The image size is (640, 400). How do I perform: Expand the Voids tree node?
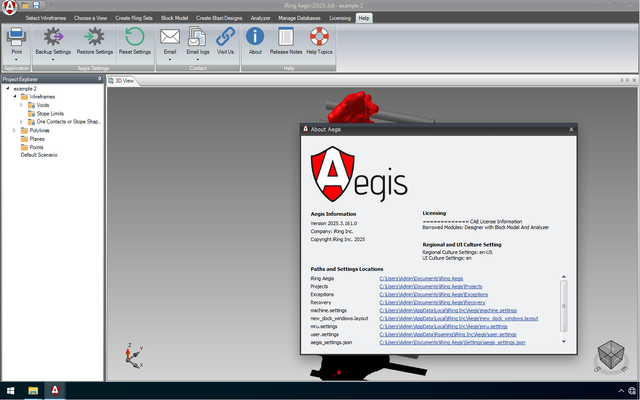[x=21, y=105]
